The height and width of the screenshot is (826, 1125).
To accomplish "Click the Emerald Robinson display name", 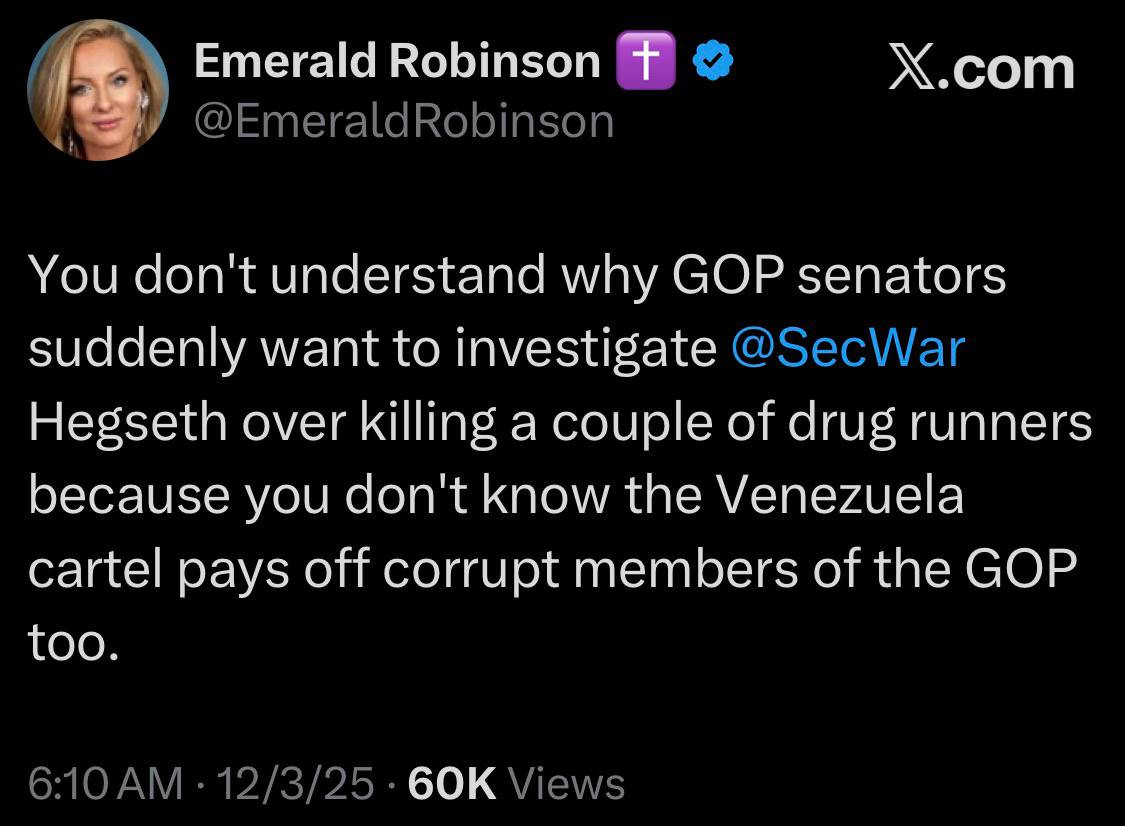I will click(396, 63).
